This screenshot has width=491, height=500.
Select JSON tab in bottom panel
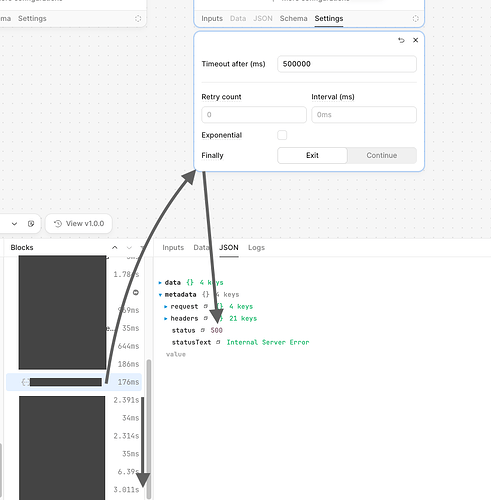[229, 247]
